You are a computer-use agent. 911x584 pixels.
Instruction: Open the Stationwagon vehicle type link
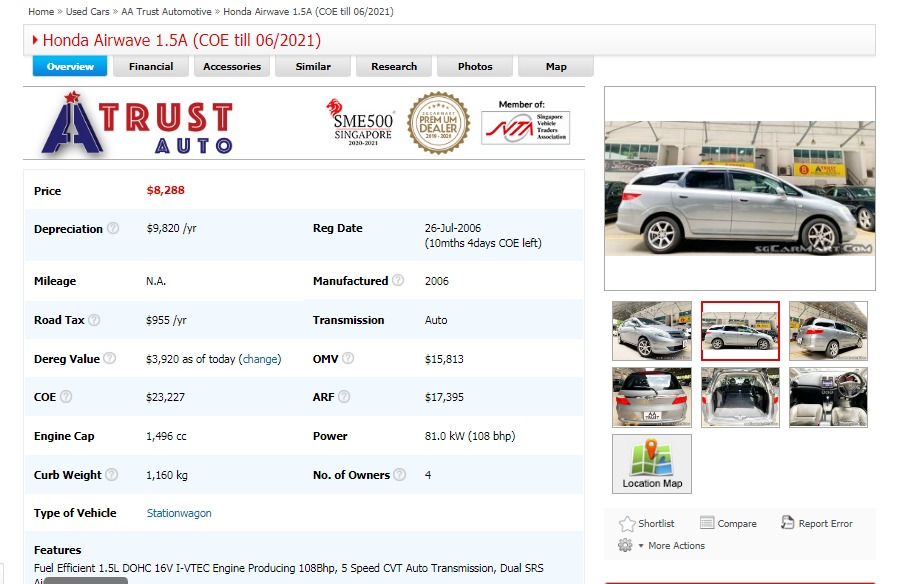click(x=179, y=513)
